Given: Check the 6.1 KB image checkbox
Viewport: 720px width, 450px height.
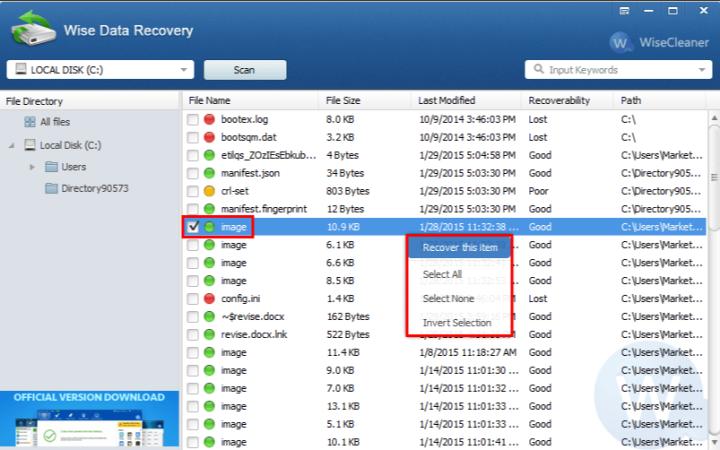Looking at the screenshot, I should tap(193, 245).
